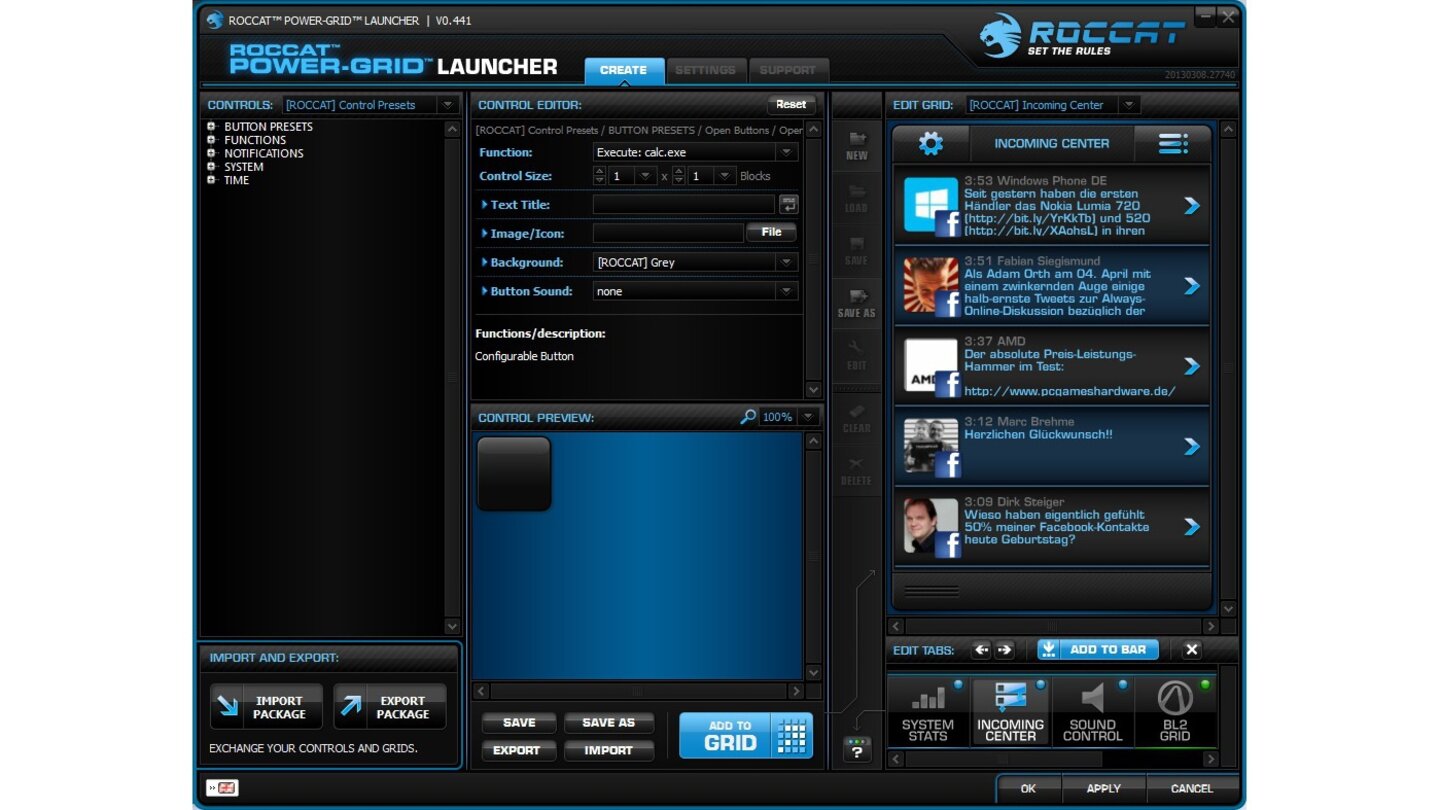This screenshot has height=810, width=1440.
Task: Click the EDIT wrench toolbar icon
Action: pyautogui.click(x=856, y=356)
